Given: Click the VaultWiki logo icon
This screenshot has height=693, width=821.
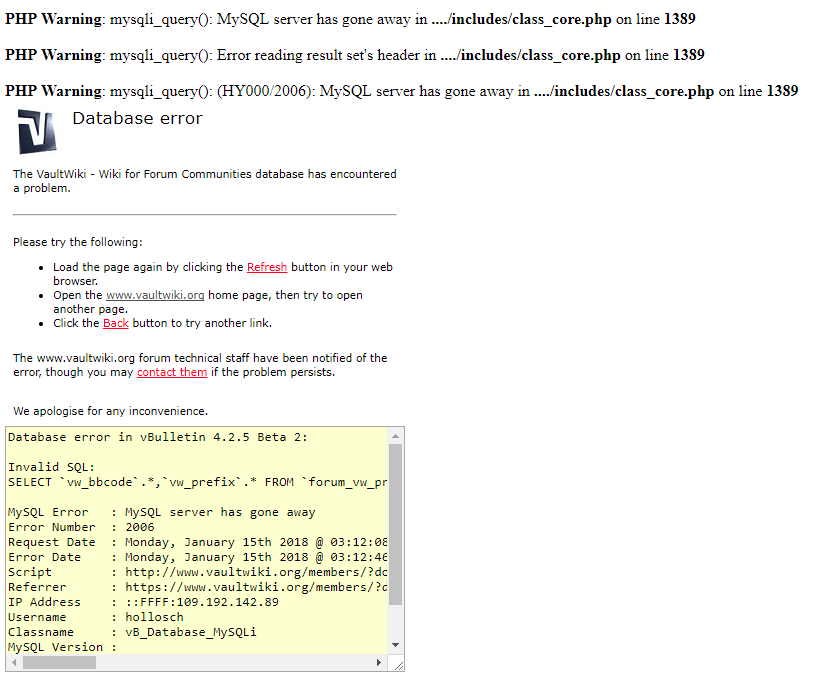Looking at the screenshot, I should point(37,132).
